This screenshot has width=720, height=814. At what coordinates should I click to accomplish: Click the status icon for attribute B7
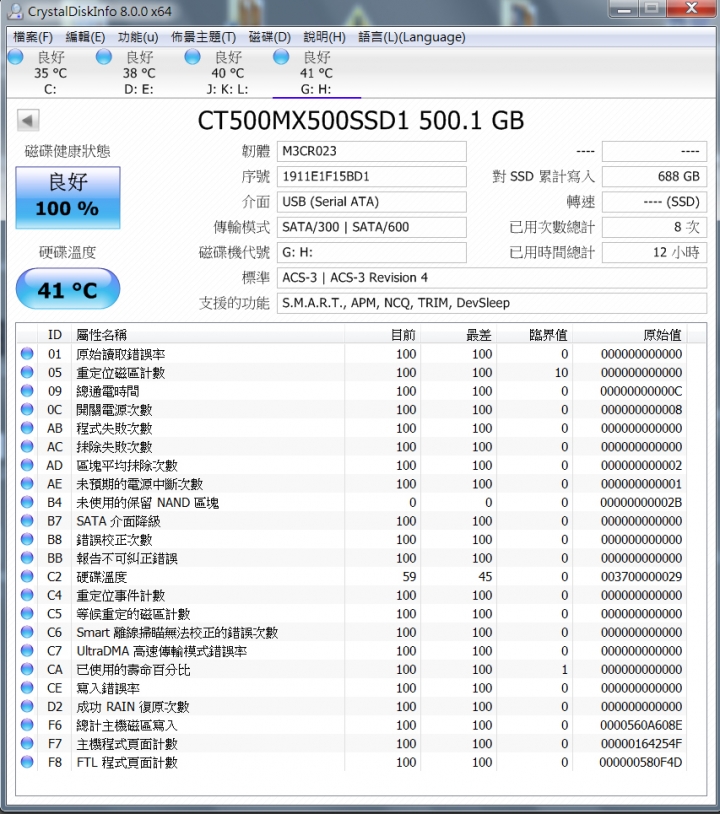click(x=27, y=521)
